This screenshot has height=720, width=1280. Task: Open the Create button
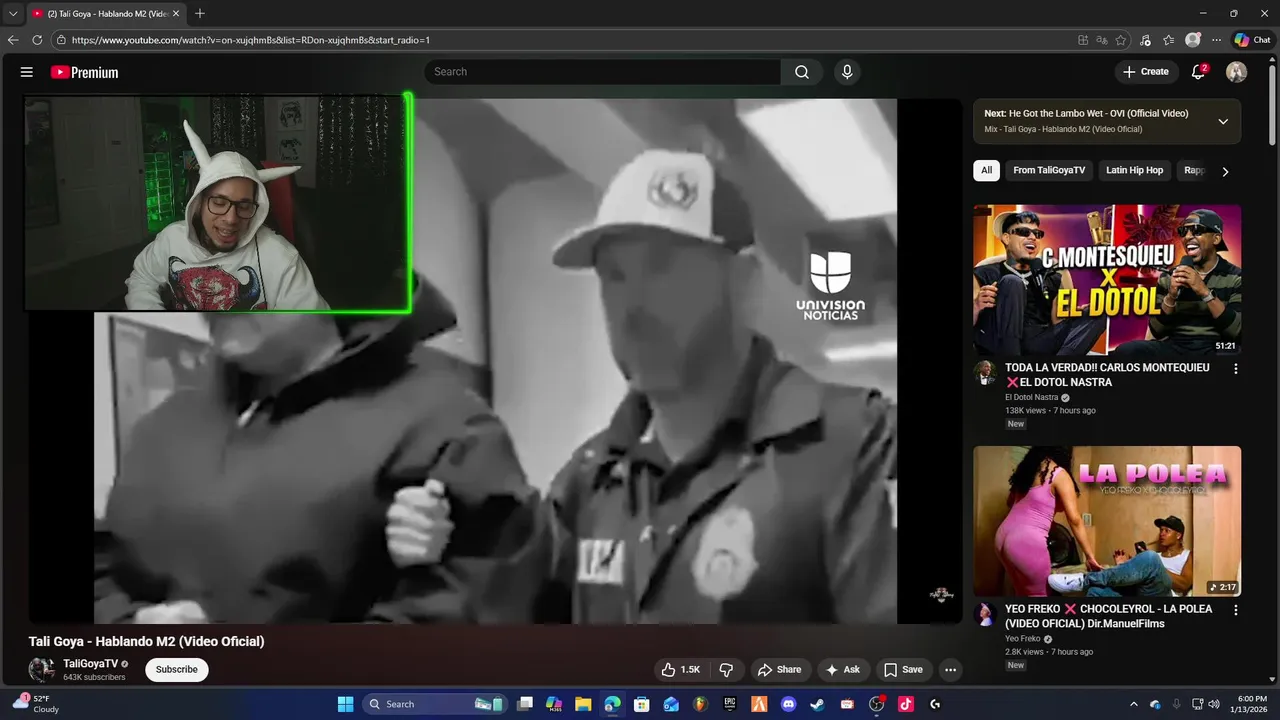coord(1146,72)
